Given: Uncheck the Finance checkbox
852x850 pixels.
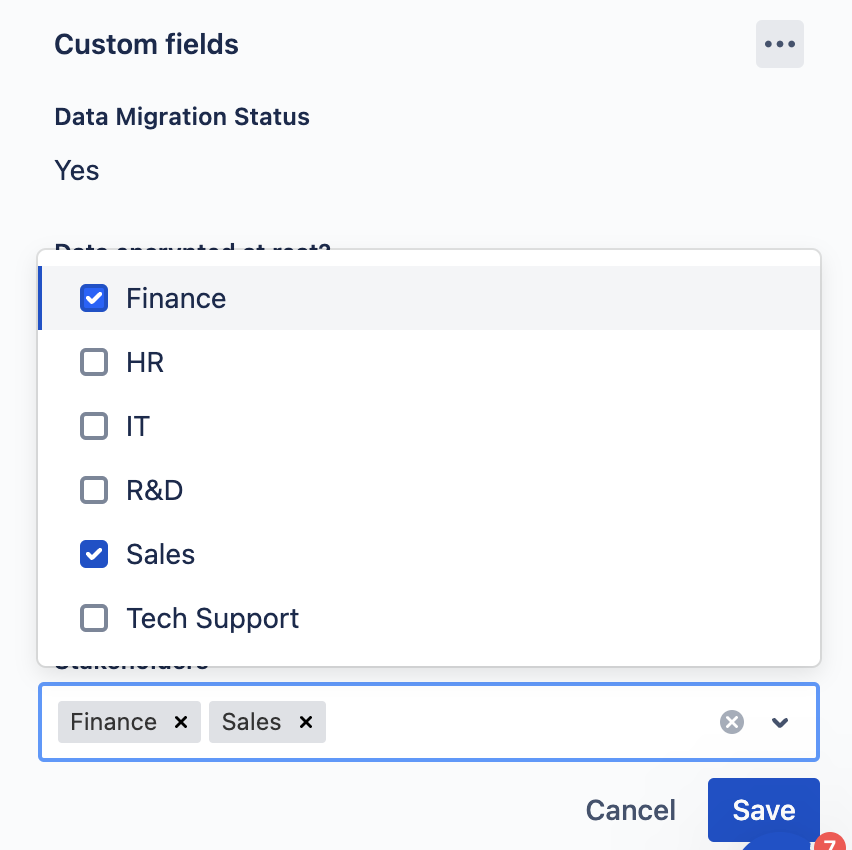Looking at the screenshot, I should click(94, 298).
